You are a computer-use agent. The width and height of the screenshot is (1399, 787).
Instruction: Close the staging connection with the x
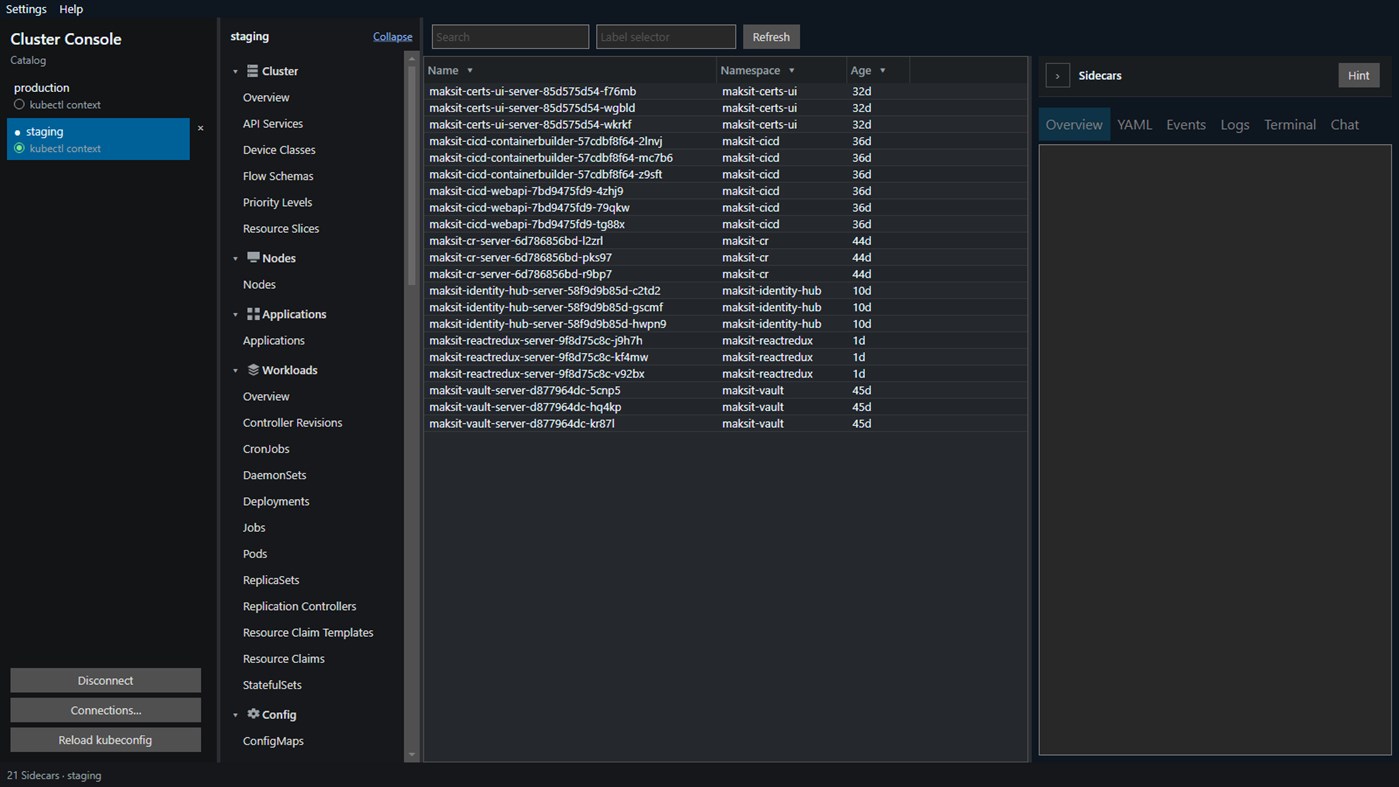click(200, 128)
